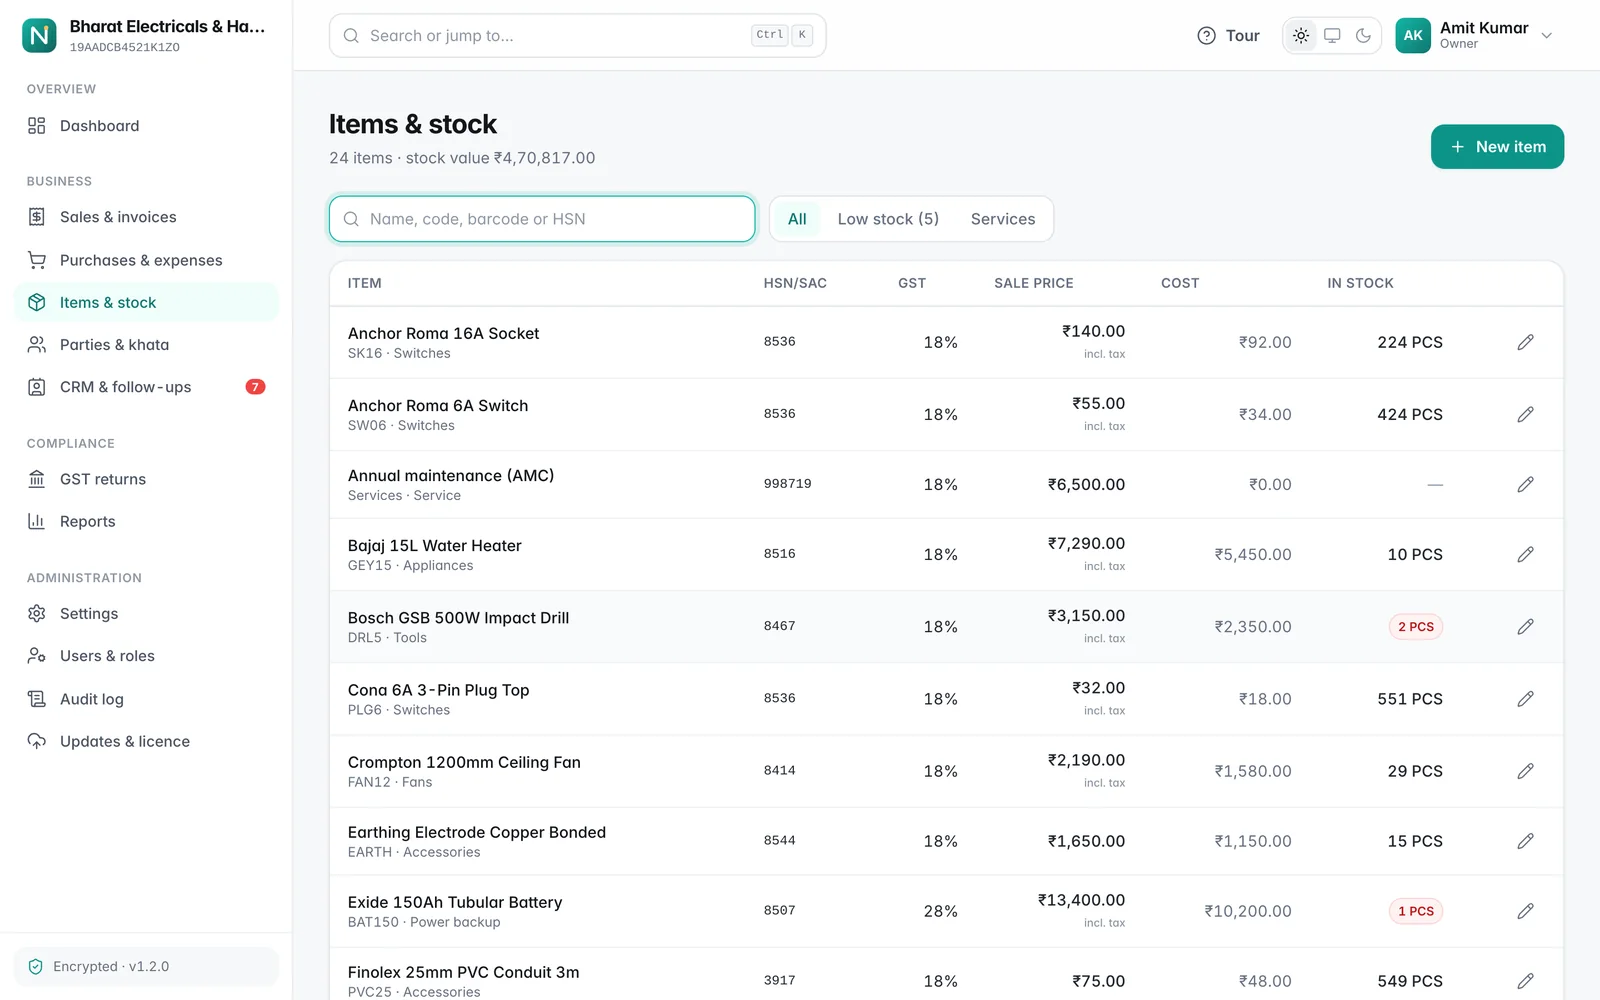Go to Sales & invoices

click(x=146, y=217)
